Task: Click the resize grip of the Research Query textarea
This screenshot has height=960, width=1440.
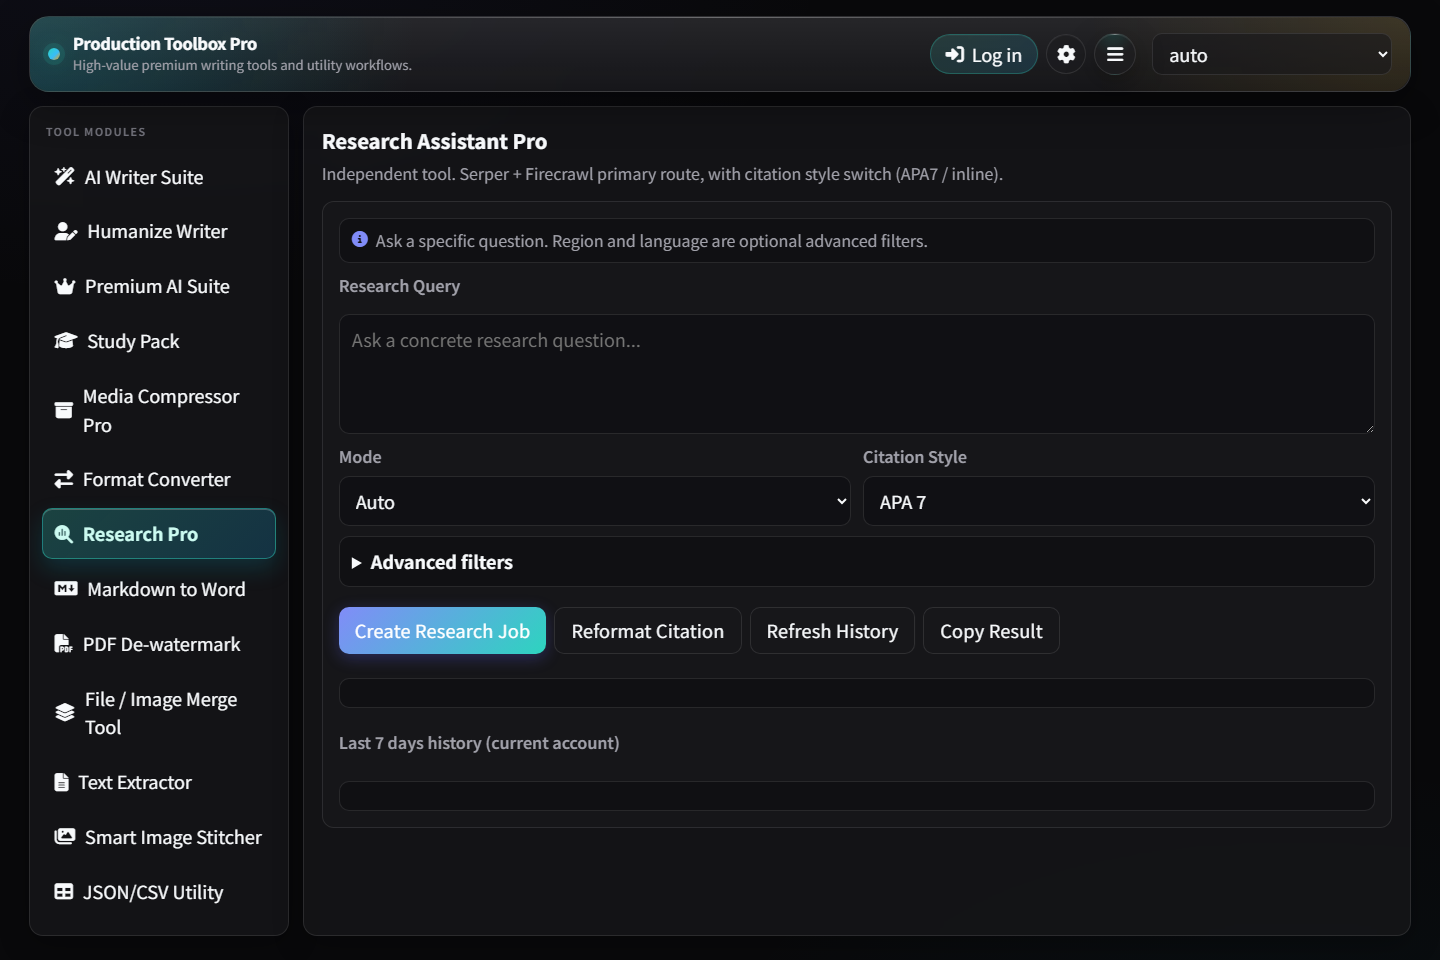Action: (x=1369, y=428)
